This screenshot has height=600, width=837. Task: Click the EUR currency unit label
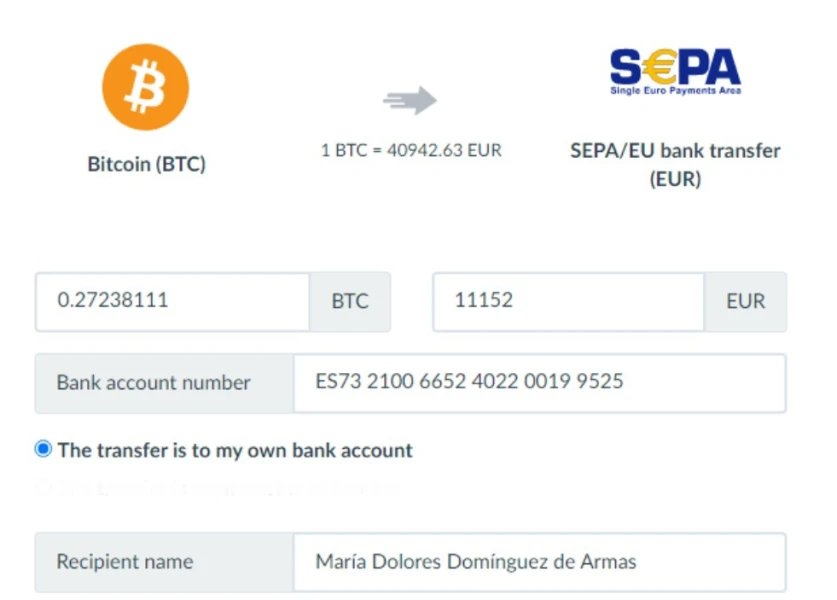tap(745, 301)
